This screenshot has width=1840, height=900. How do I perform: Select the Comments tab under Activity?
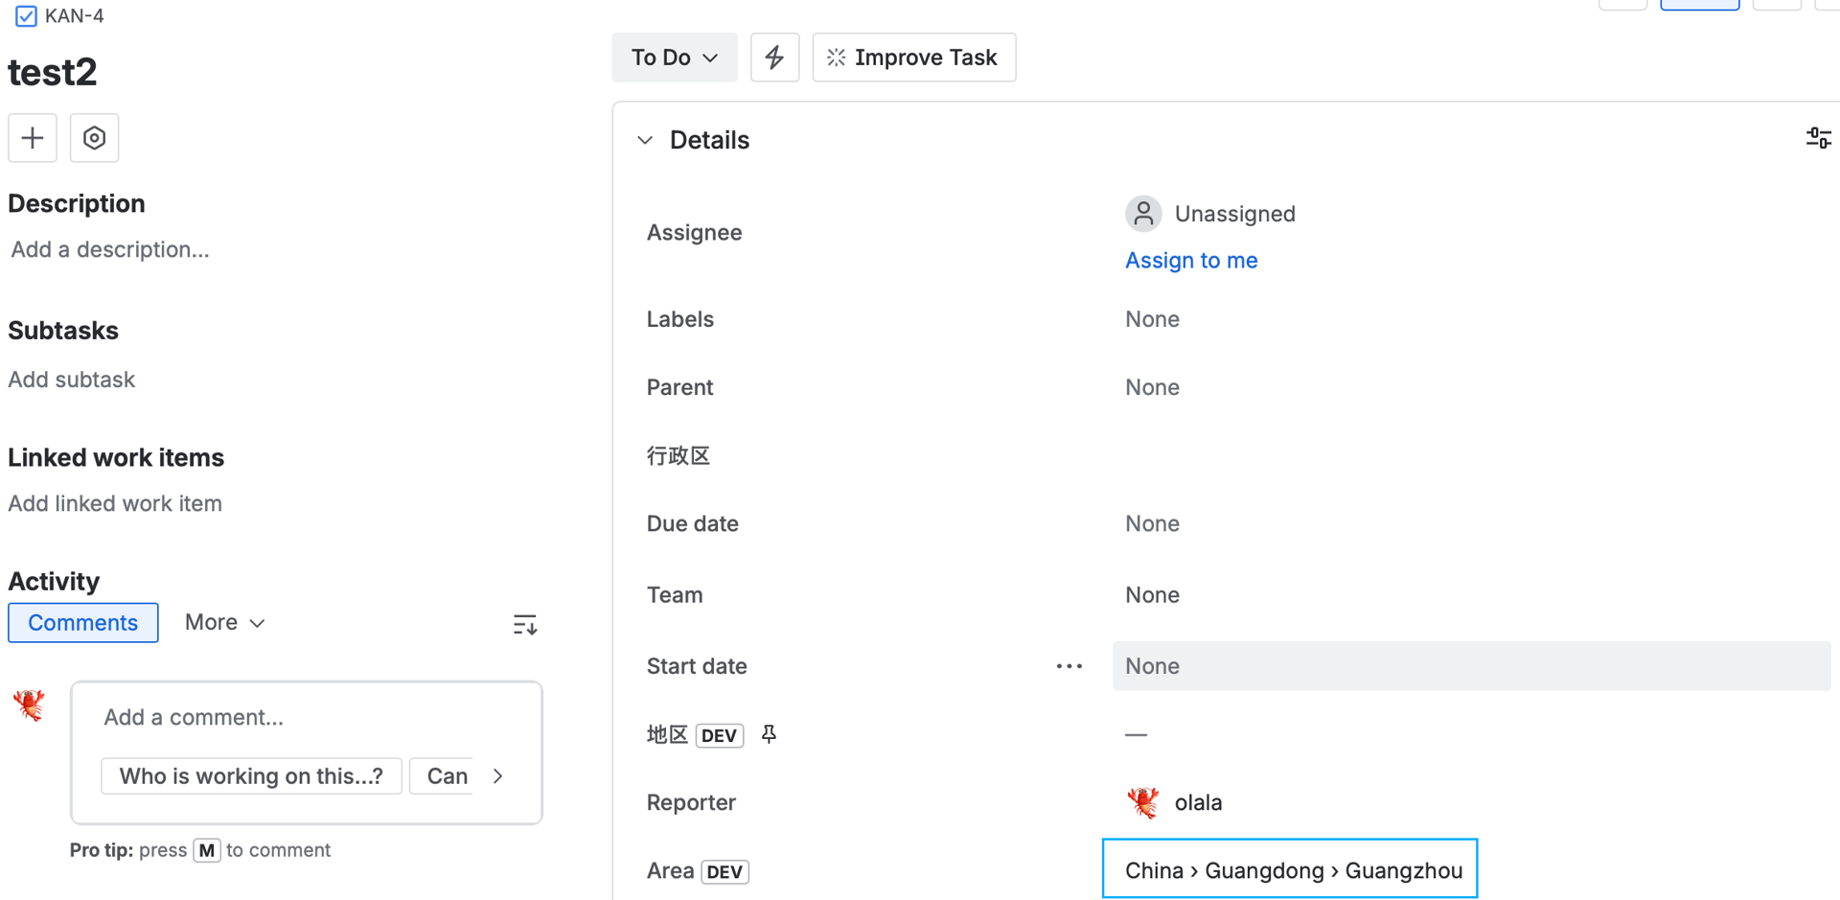83,622
